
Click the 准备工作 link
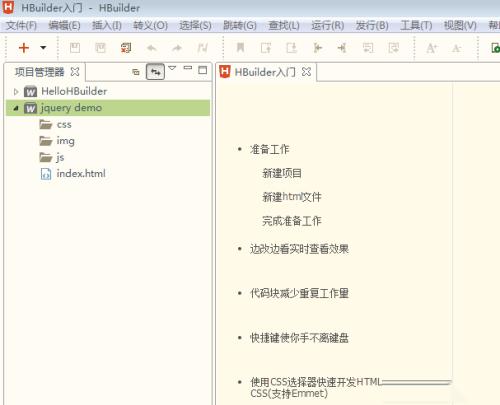pos(270,149)
